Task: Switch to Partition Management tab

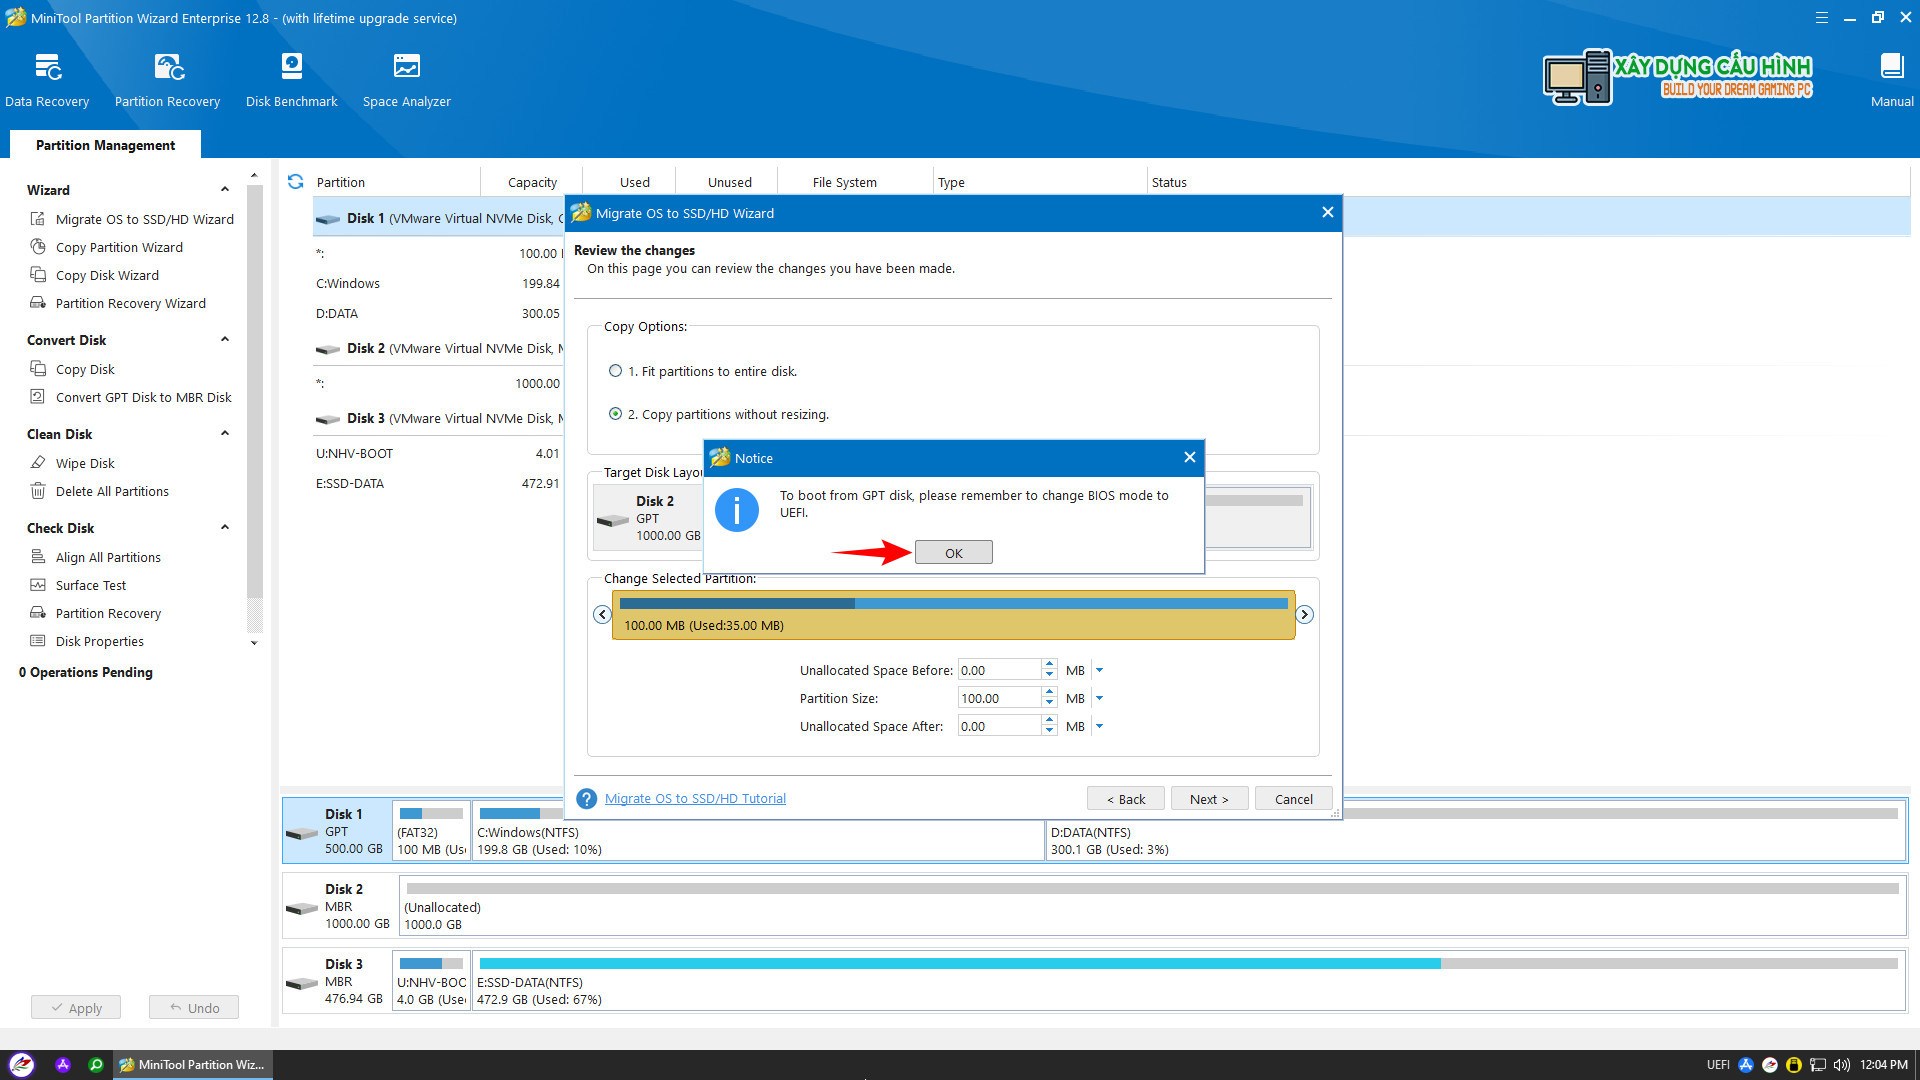Action: pos(105,145)
